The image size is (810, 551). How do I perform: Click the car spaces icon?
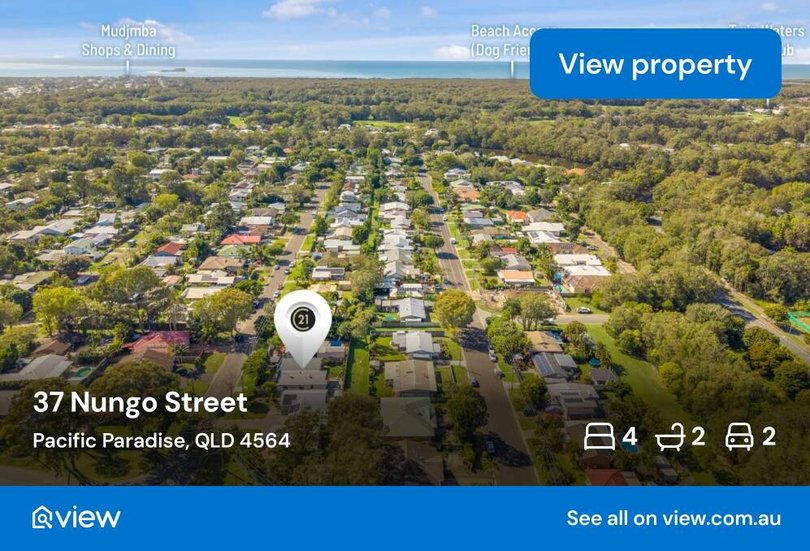(739, 437)
